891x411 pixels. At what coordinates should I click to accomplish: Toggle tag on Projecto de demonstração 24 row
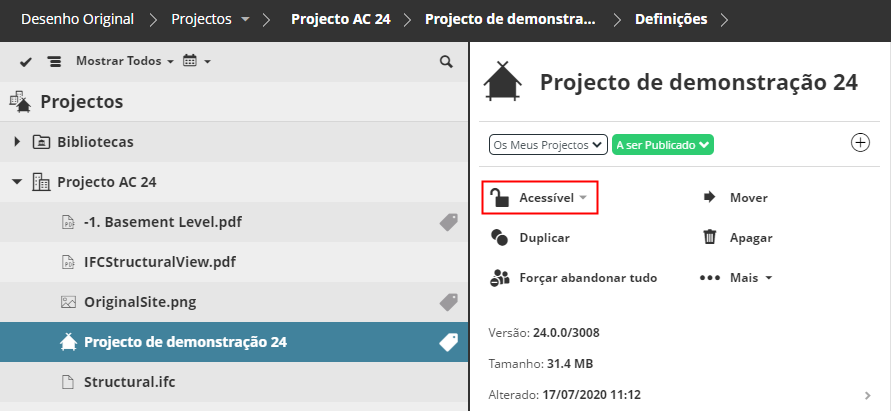click(448, 342)
